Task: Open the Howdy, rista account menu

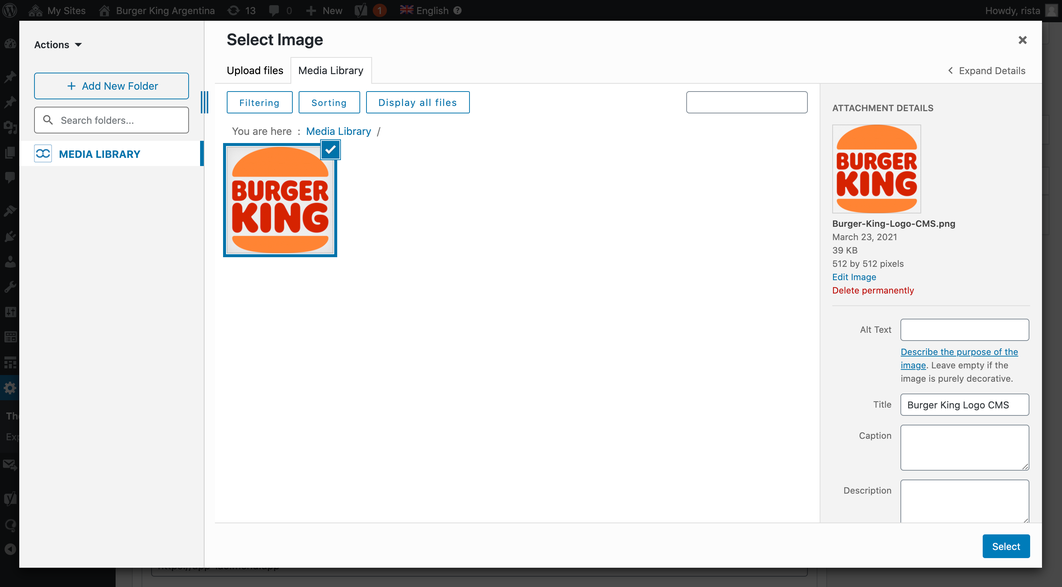Action: 1021,10
